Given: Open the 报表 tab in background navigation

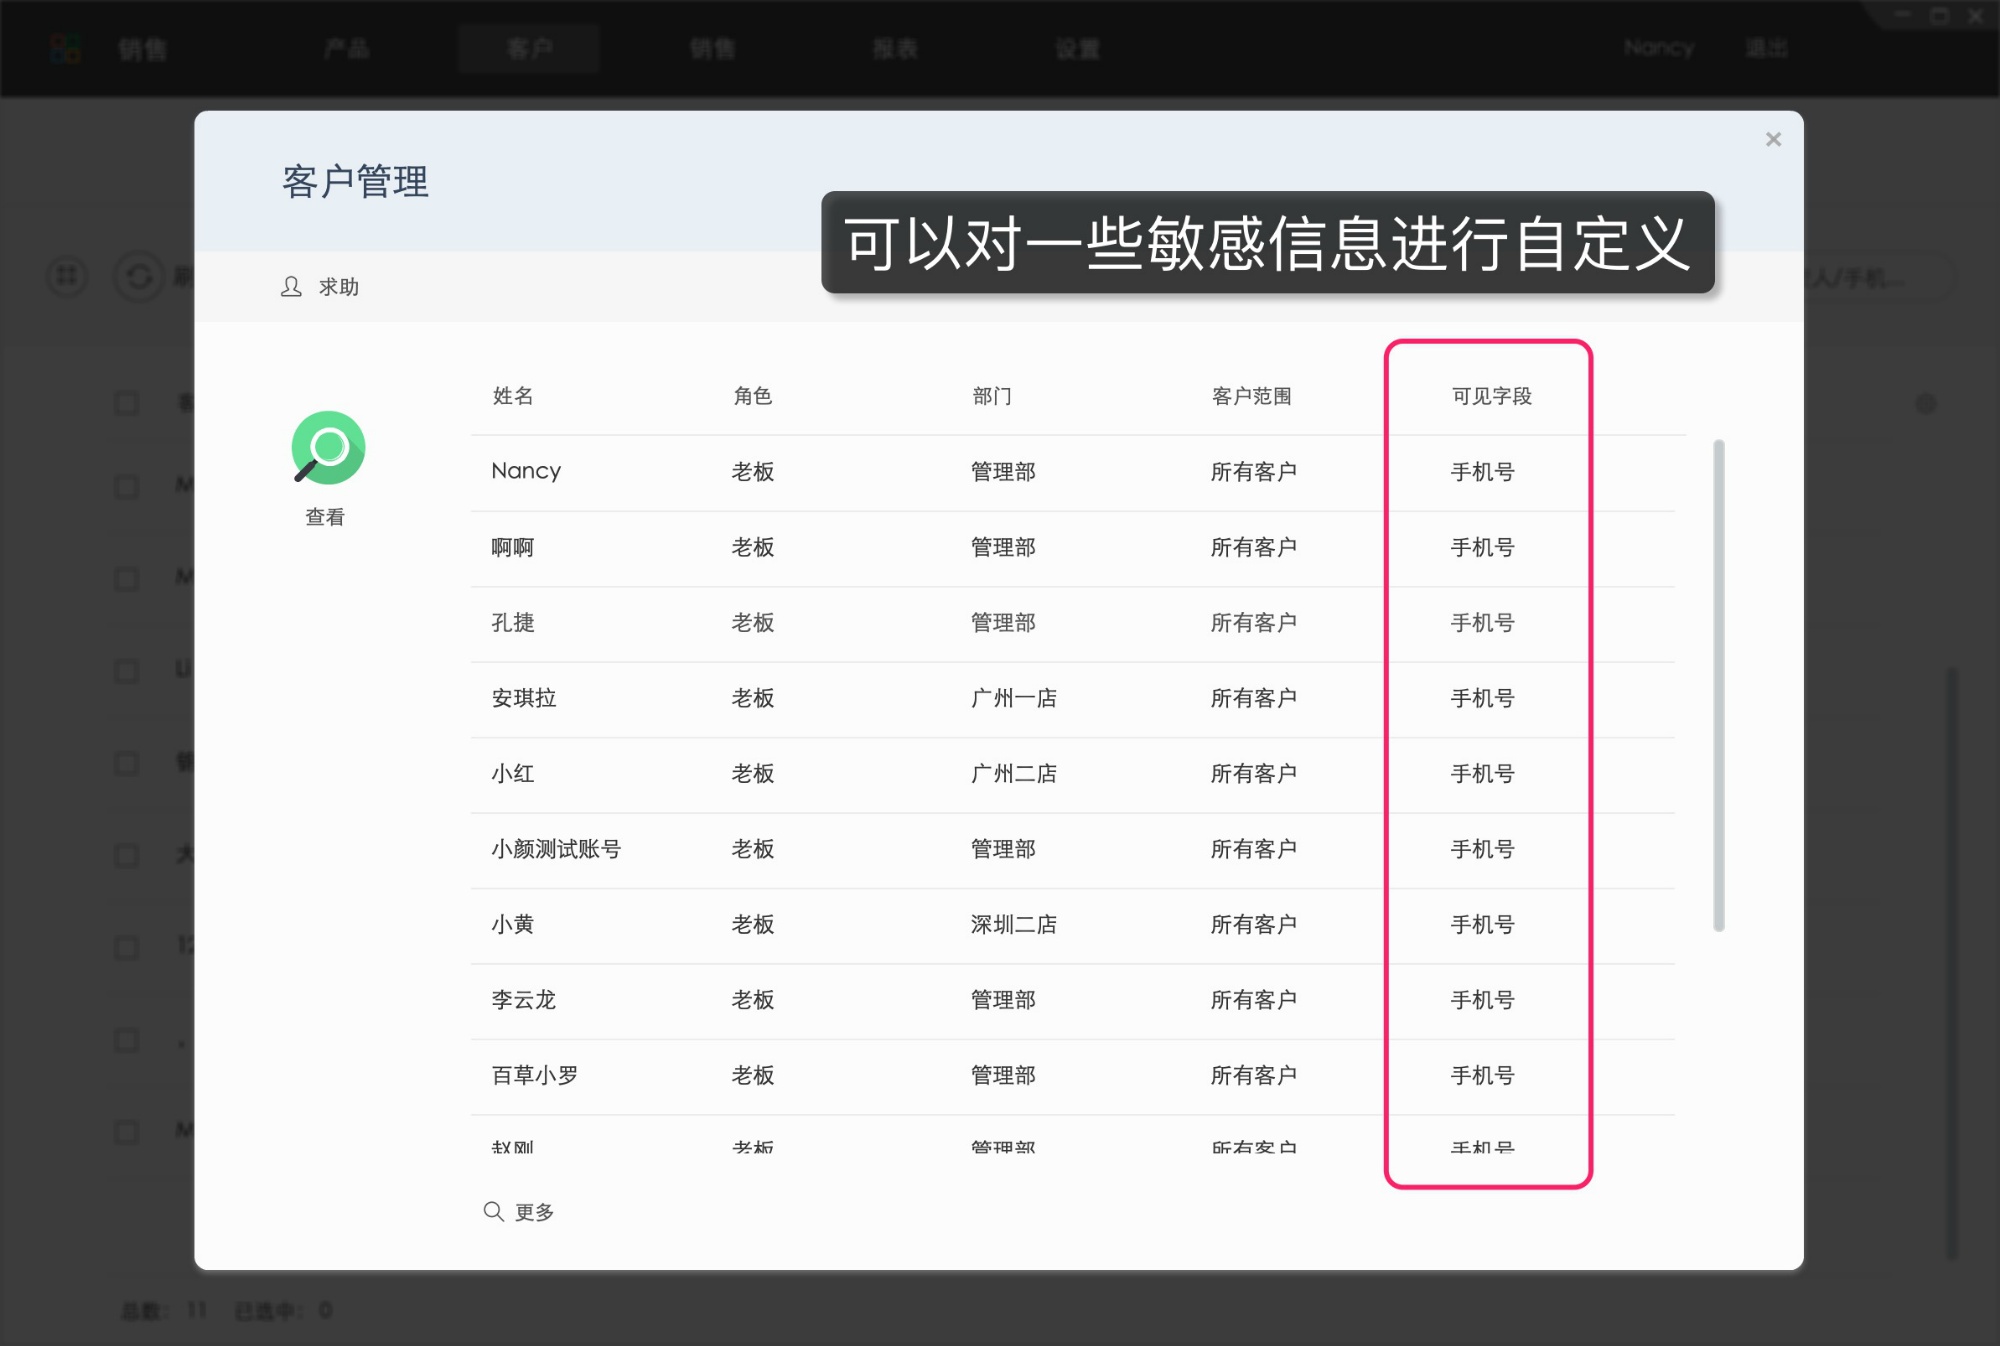Looking at the screenshot, I should click(895, 48).
